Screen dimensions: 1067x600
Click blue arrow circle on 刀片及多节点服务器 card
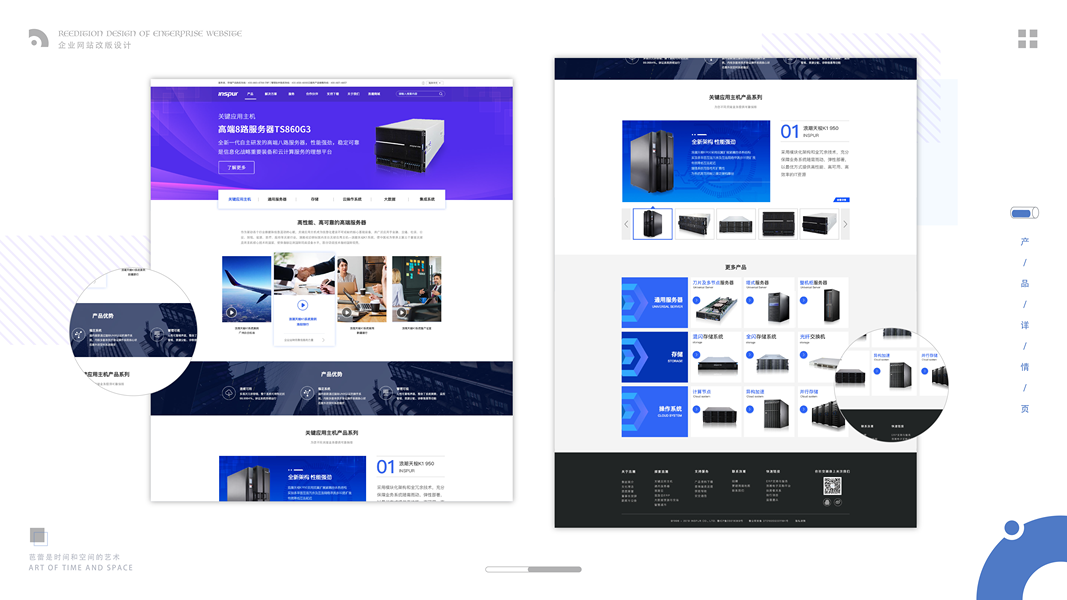click(696, 300)
